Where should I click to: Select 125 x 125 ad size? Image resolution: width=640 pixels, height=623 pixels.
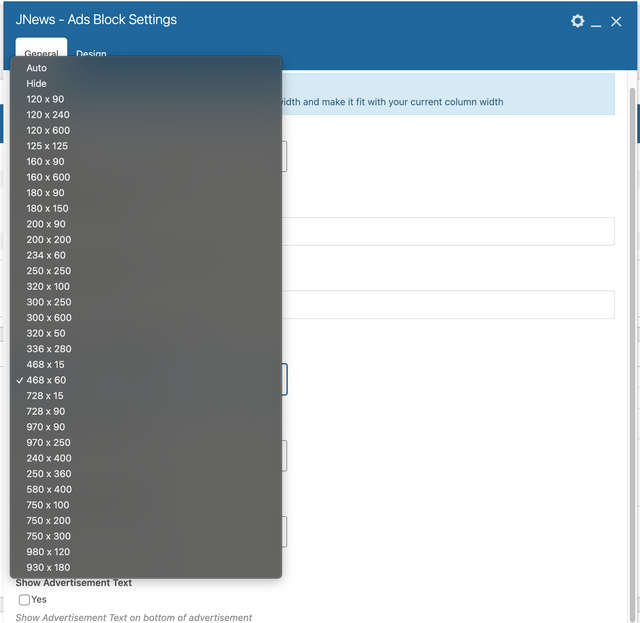point(146,146)
